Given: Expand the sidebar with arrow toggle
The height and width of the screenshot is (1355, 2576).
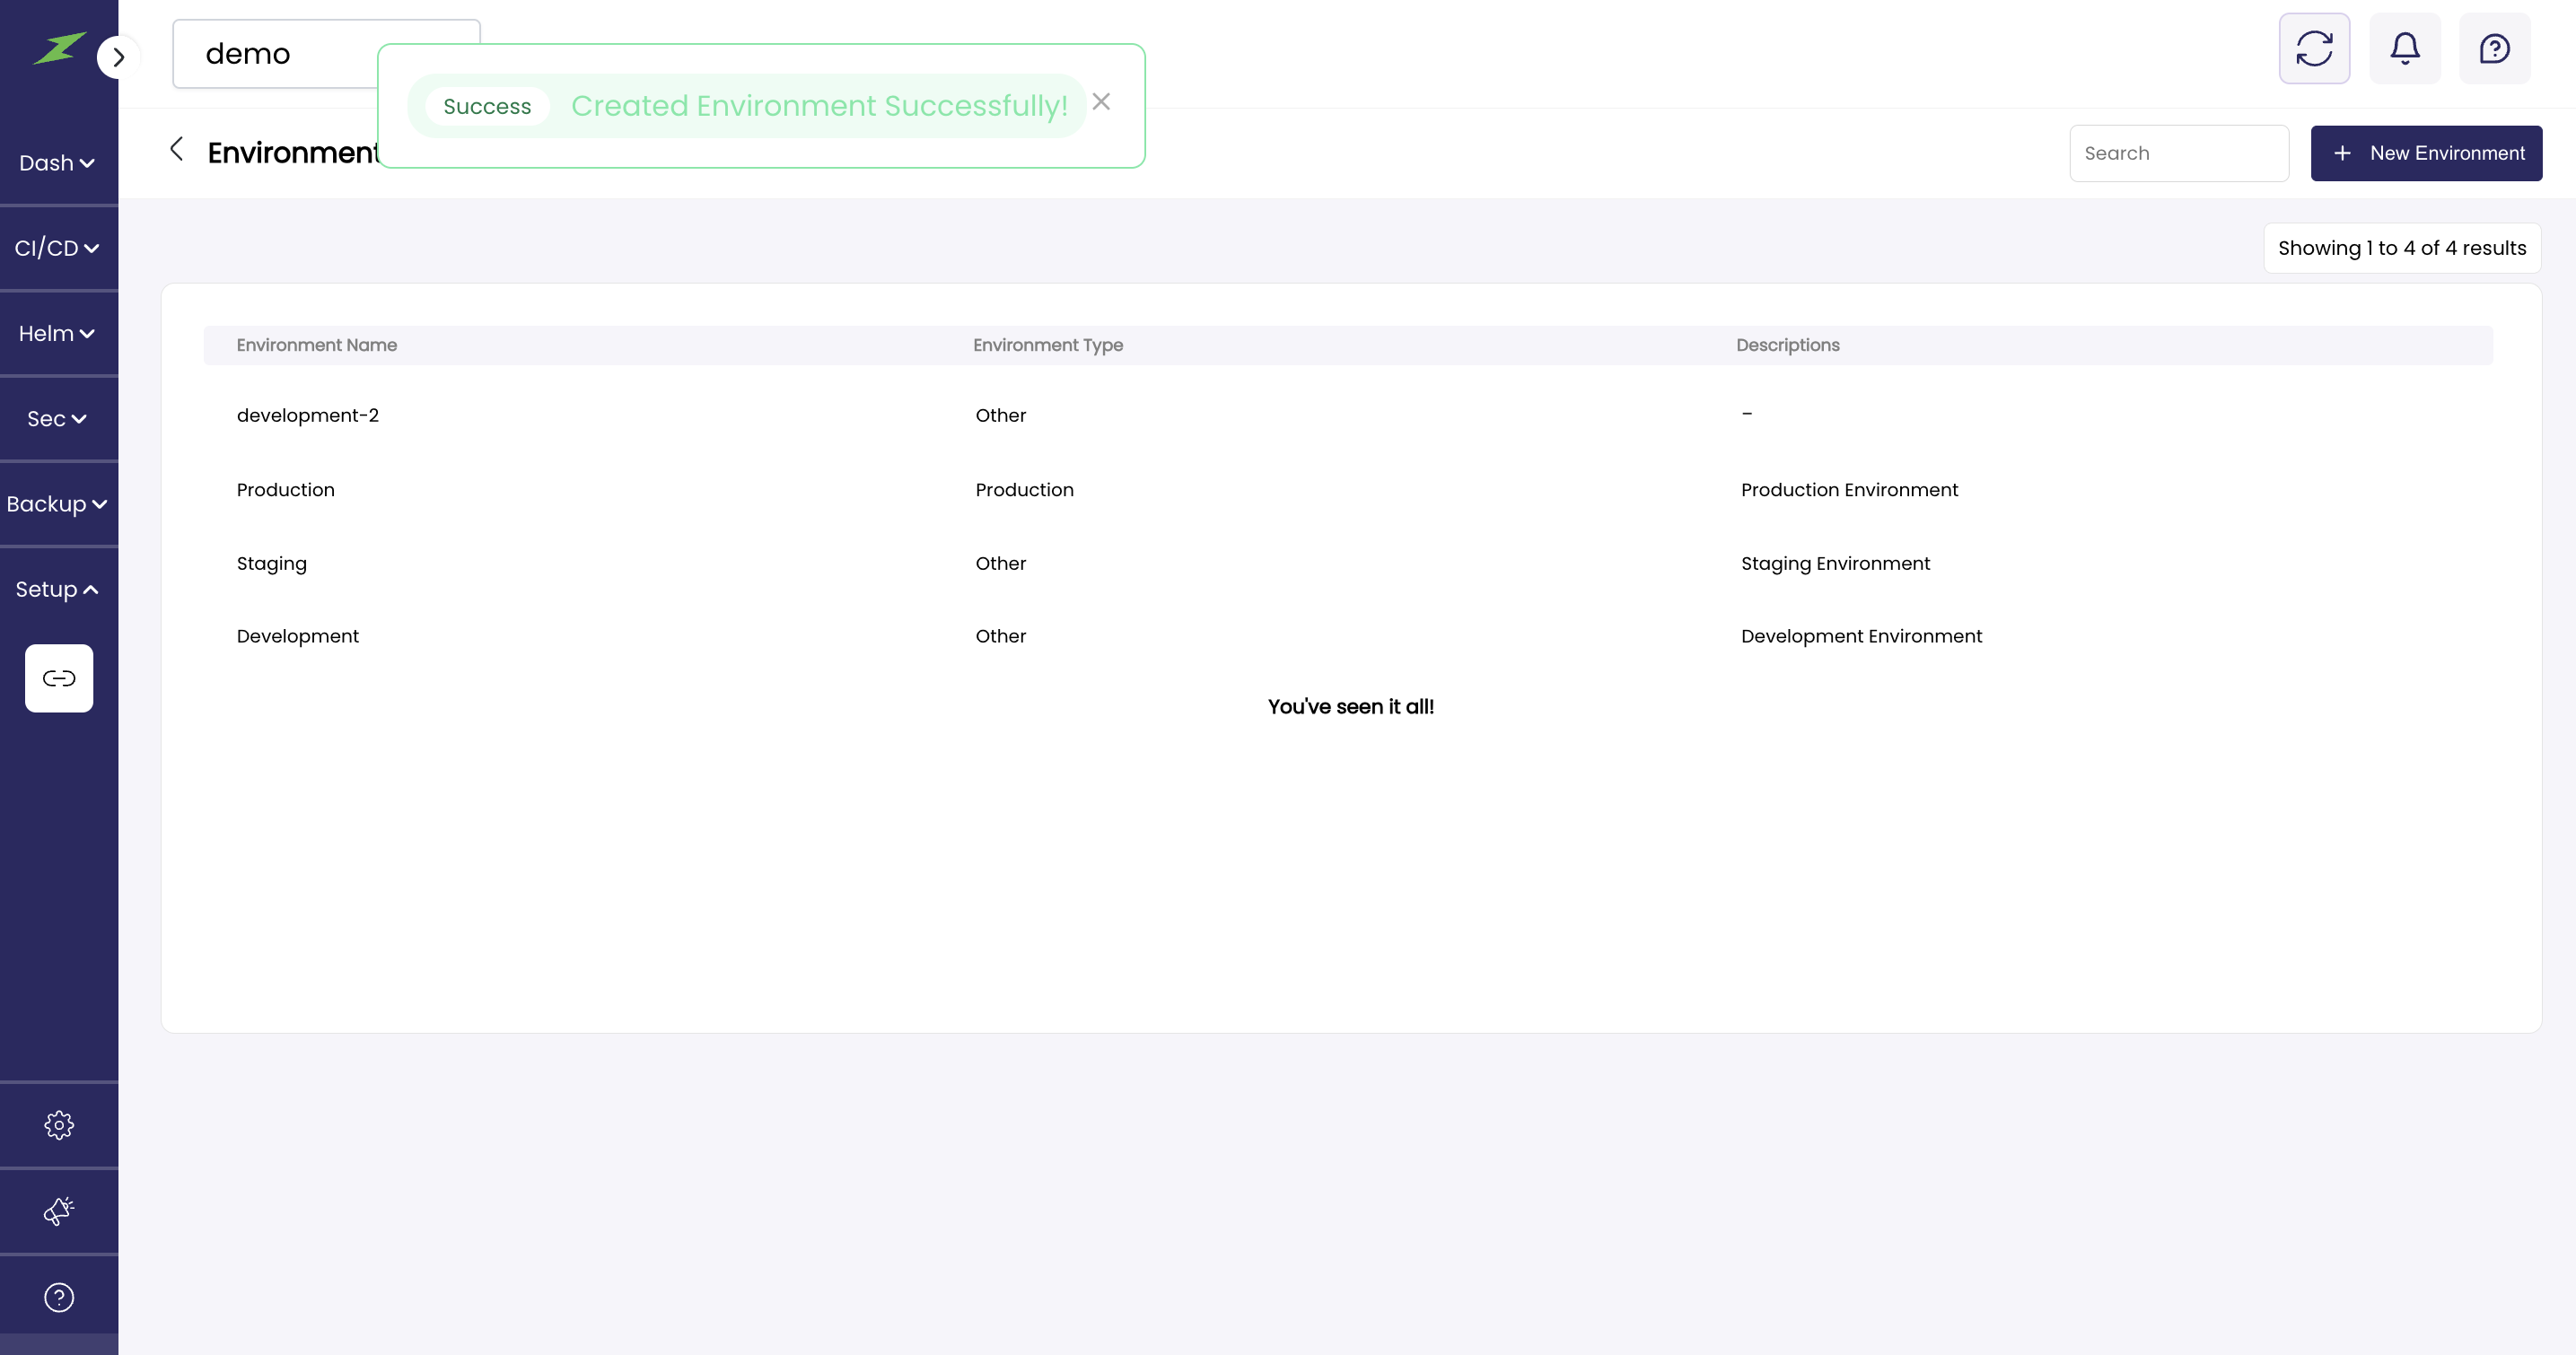Looking at the screenshot, I should click(118, 57).
